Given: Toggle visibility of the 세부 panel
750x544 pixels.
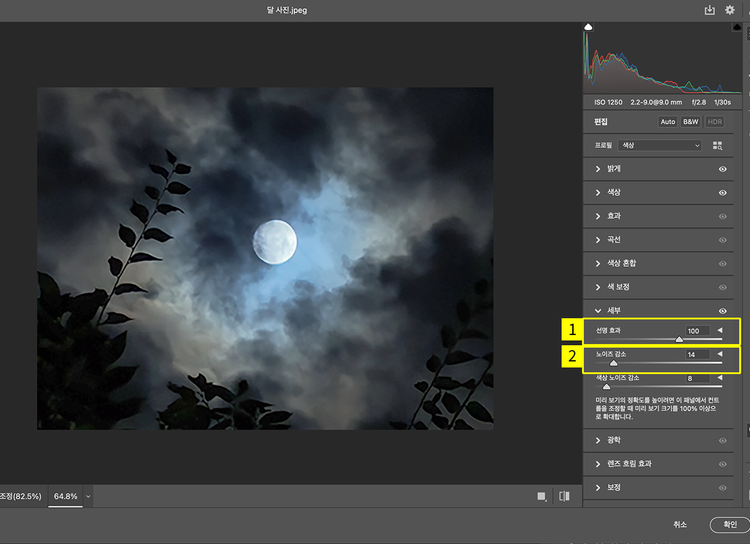Looking at the screenshot, I should (722, 311).
